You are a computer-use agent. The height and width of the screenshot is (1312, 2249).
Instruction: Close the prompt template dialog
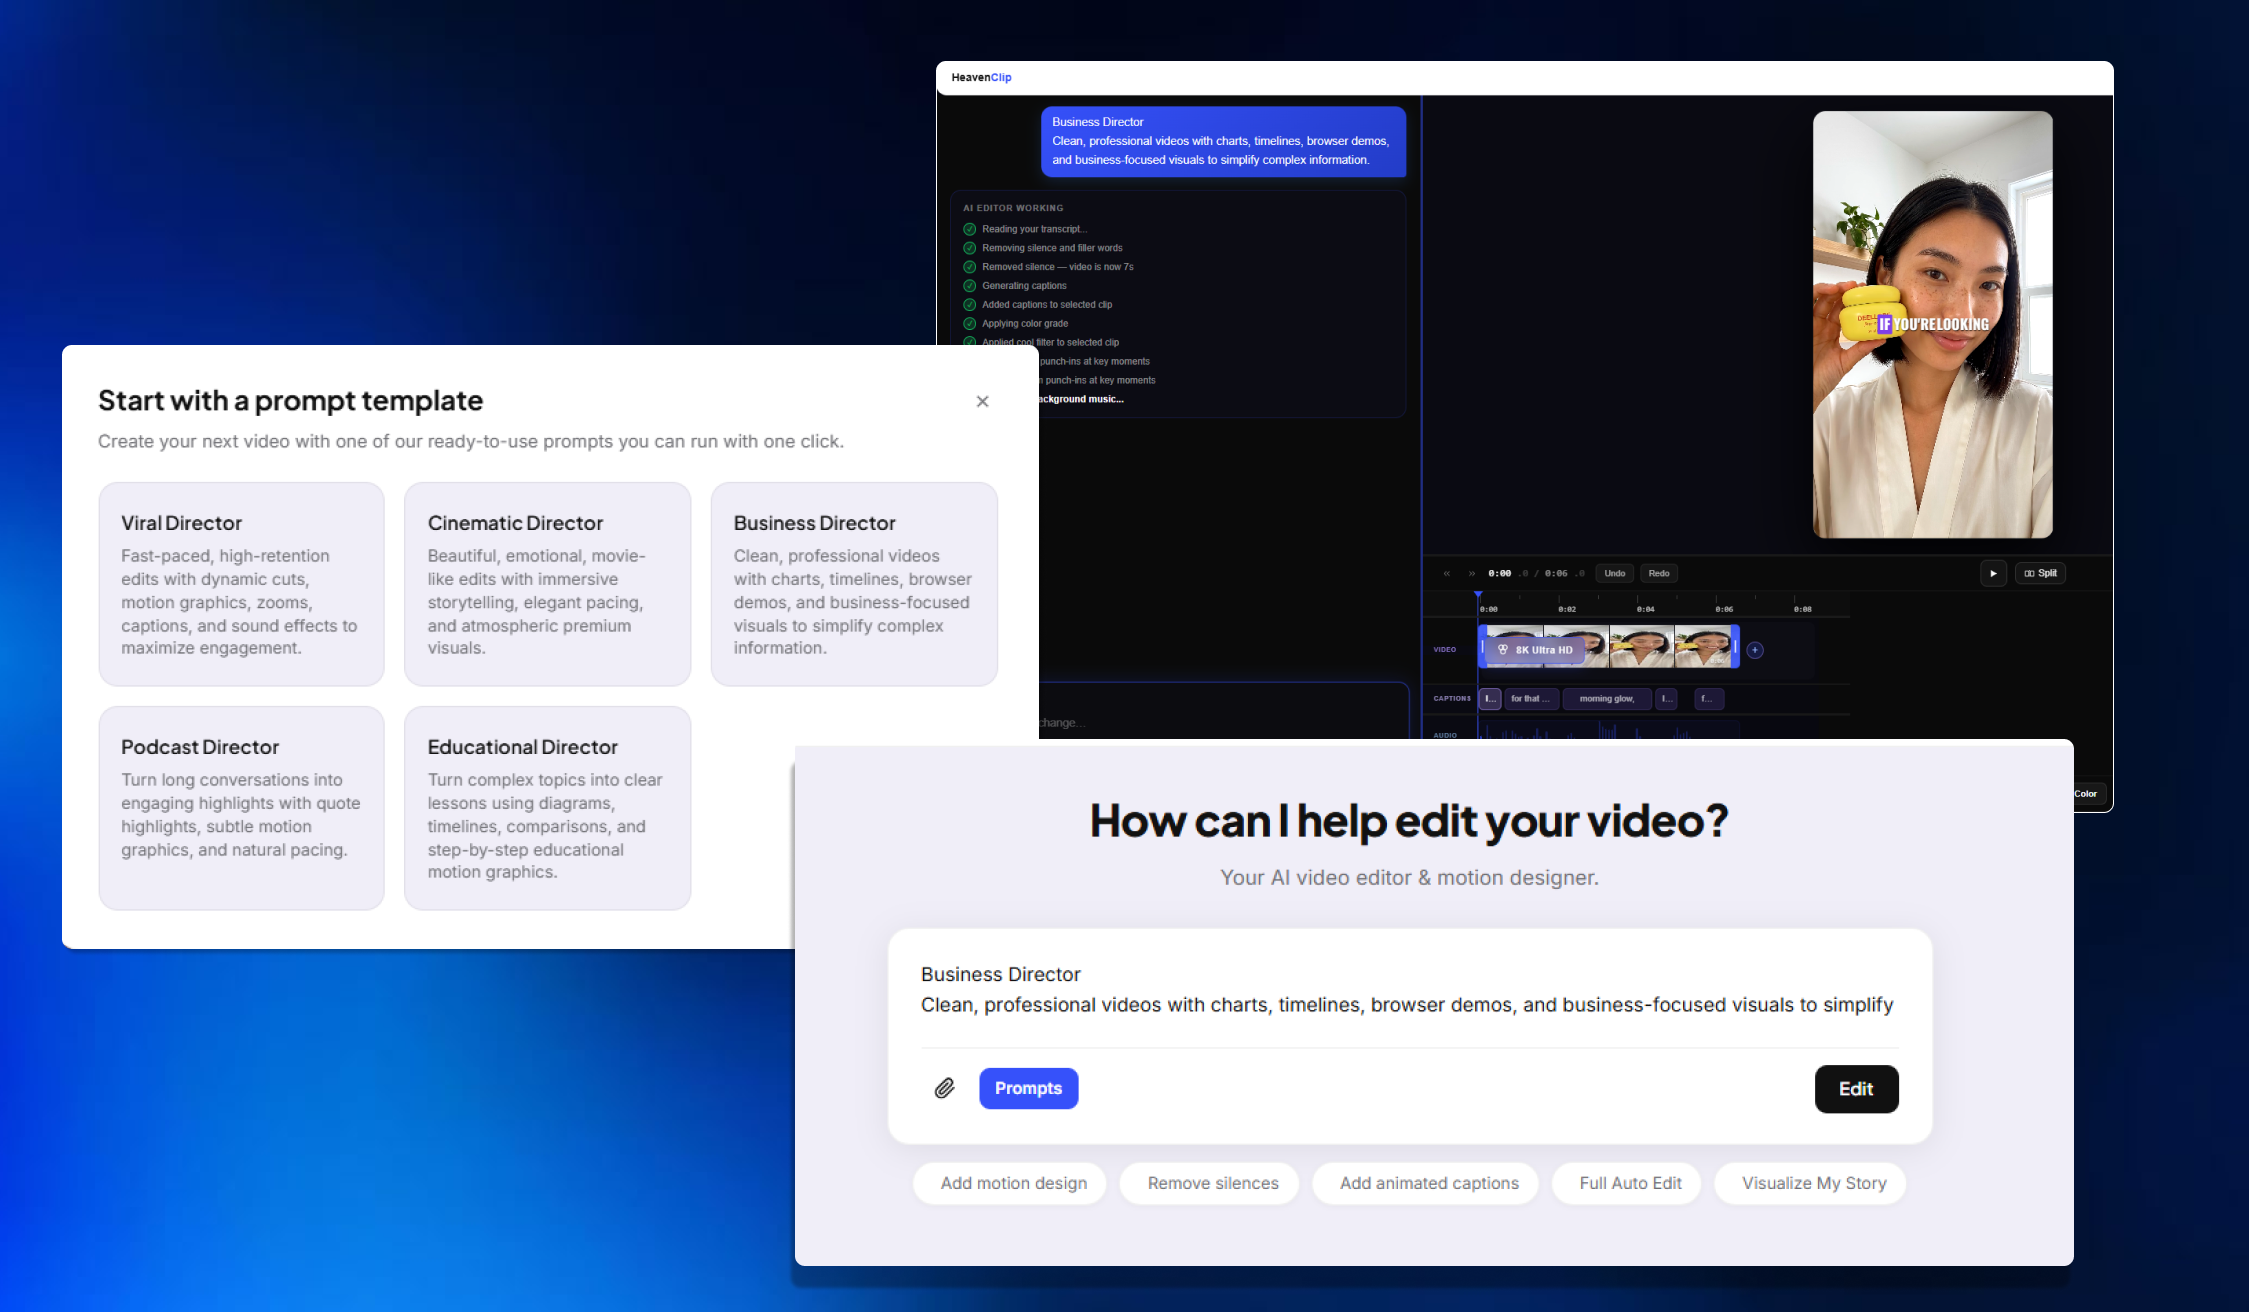pyautogui.click(x=982, y=401)
